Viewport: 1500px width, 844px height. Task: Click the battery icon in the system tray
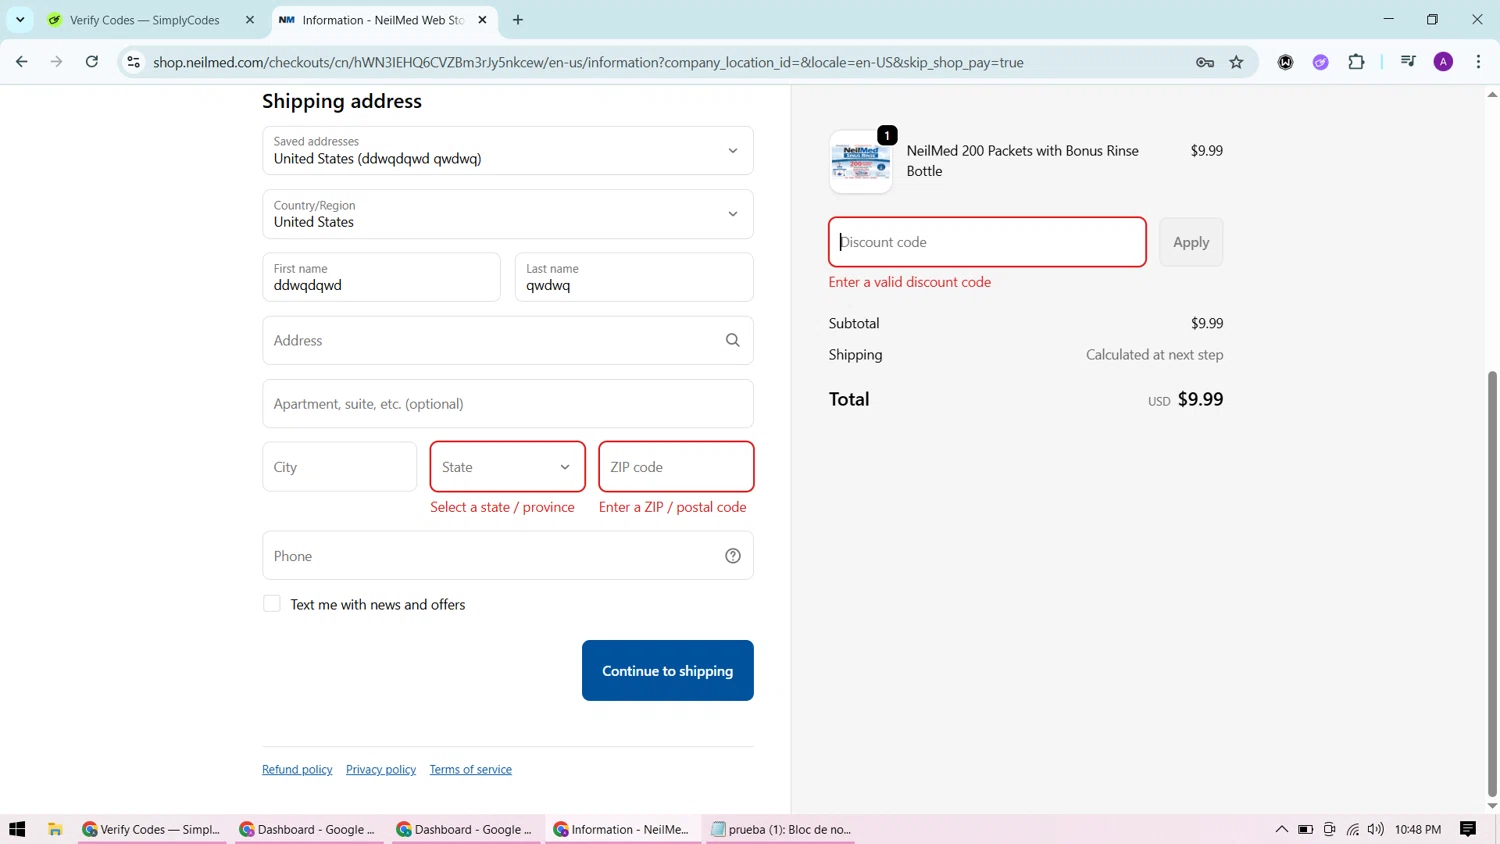pyautogui.click(x=1306, y=829)
